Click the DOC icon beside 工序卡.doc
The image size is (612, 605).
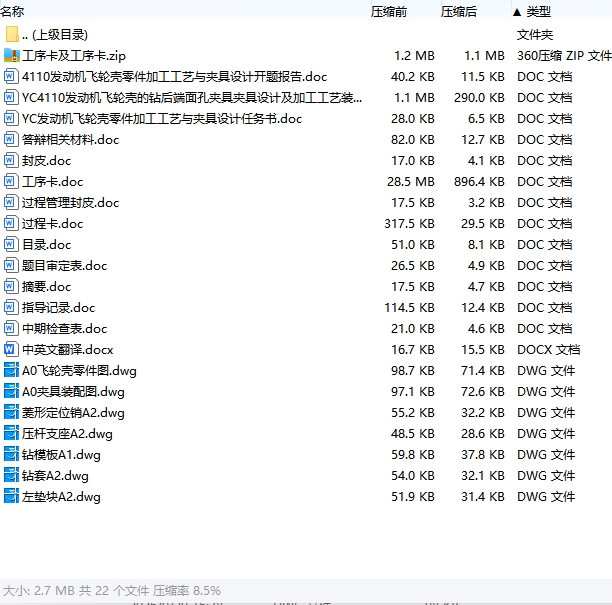click(11, 182)
